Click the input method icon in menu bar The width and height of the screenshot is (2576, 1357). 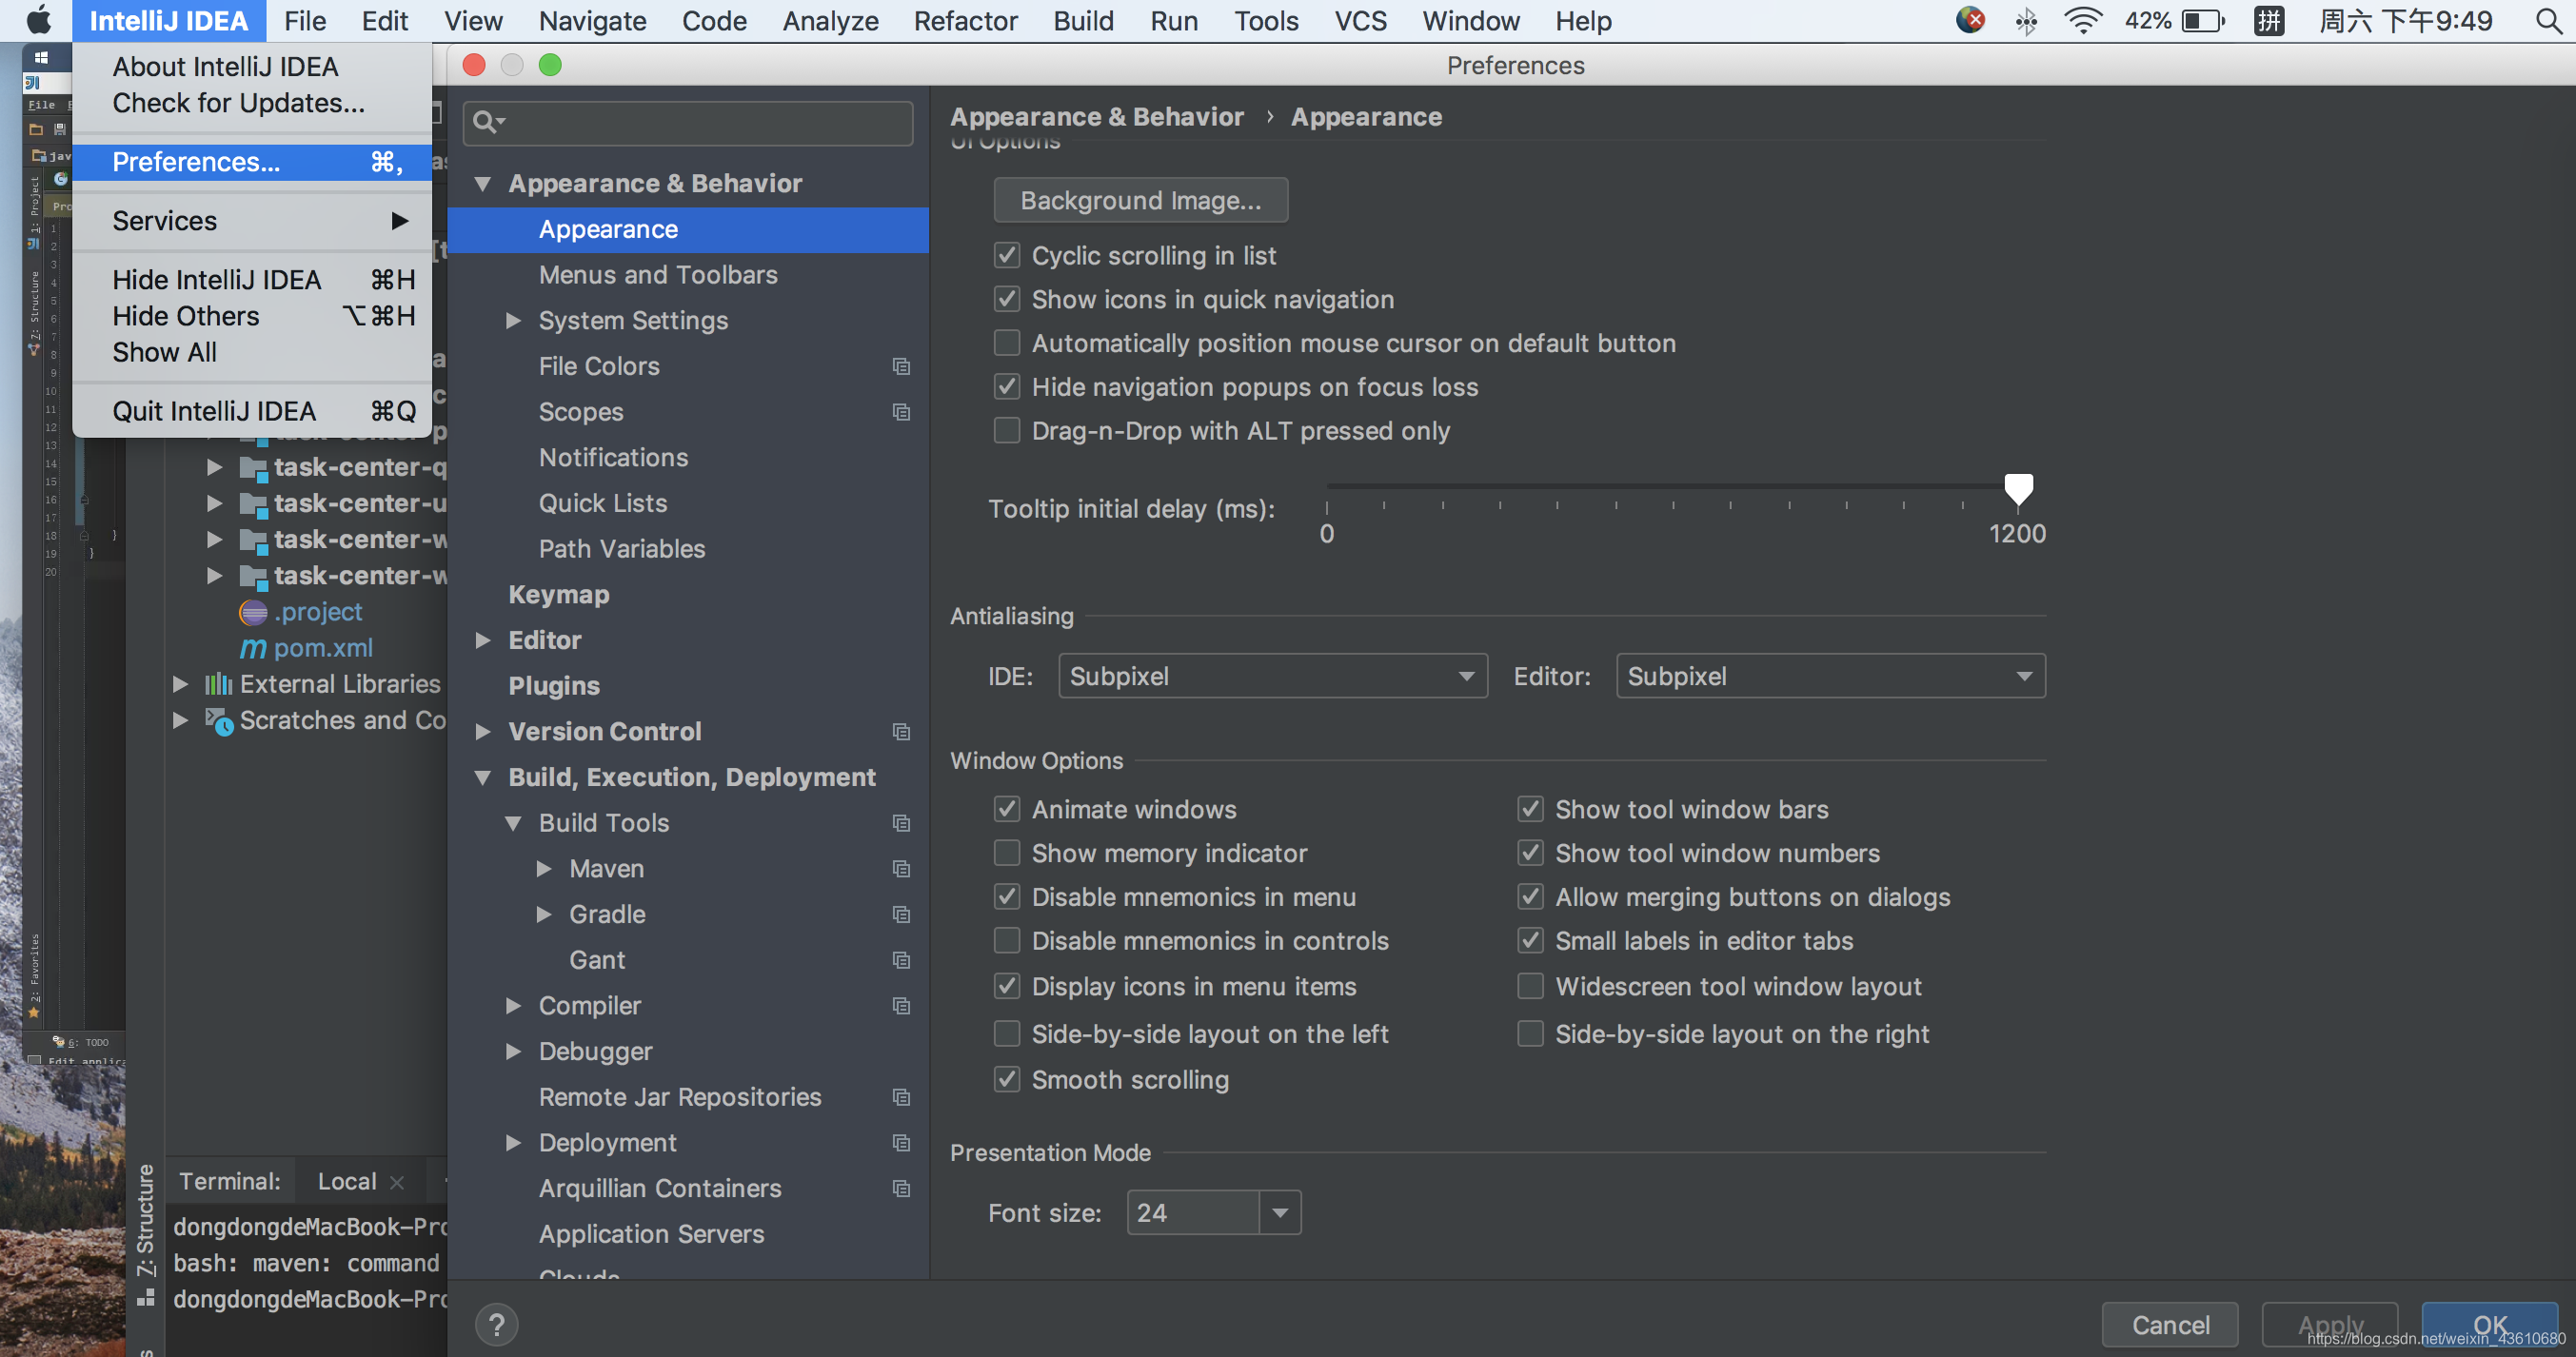(2269, 20)
